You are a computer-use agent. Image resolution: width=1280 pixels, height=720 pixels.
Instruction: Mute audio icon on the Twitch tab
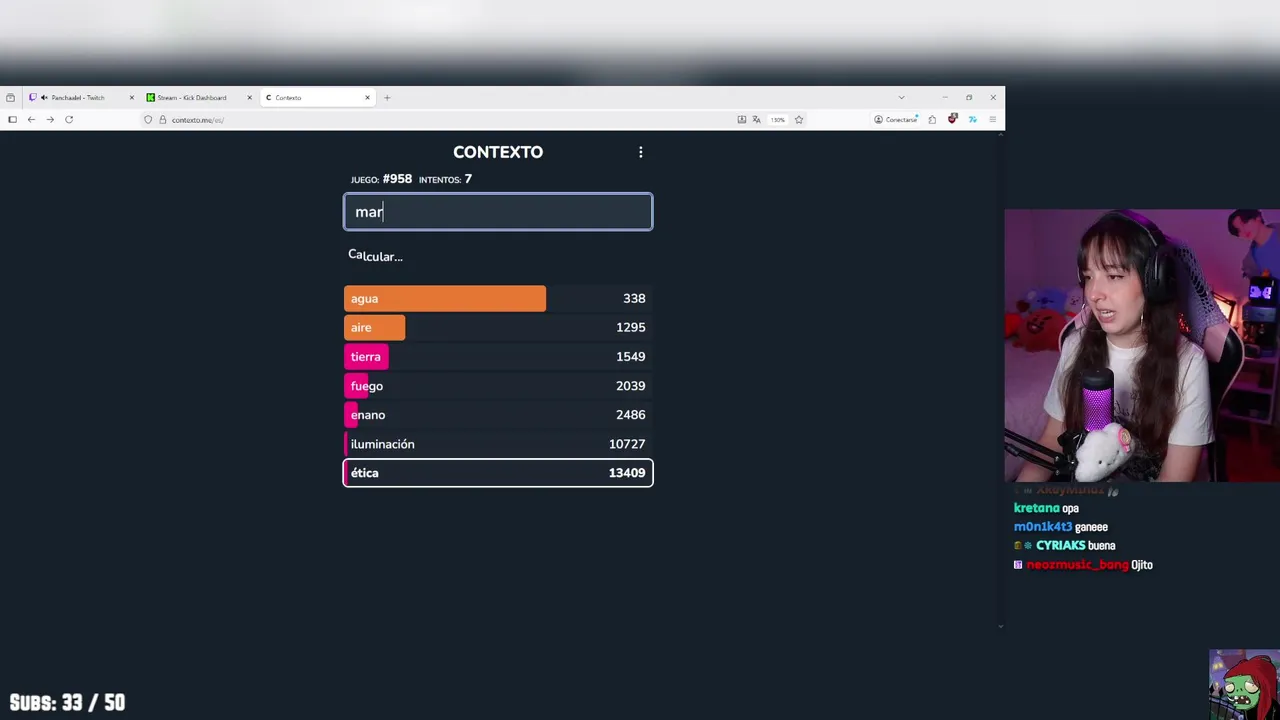point(44,97)
